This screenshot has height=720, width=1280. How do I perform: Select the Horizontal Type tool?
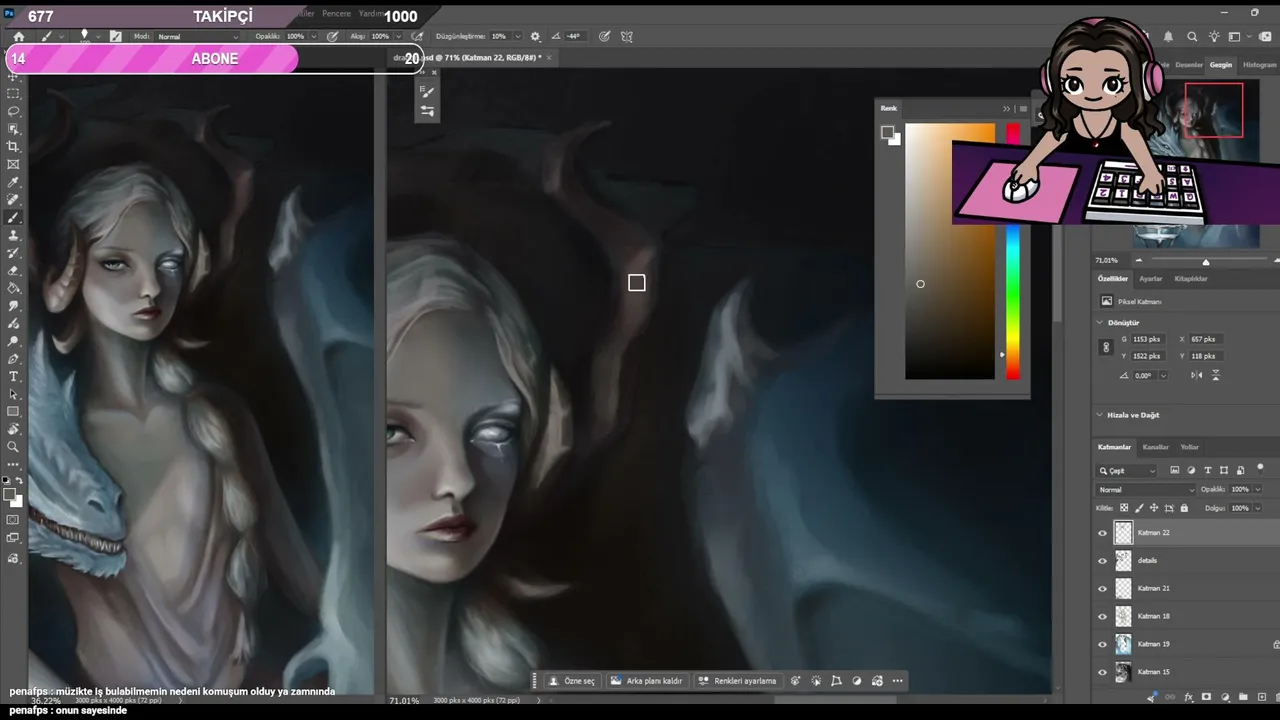point(13,376)
